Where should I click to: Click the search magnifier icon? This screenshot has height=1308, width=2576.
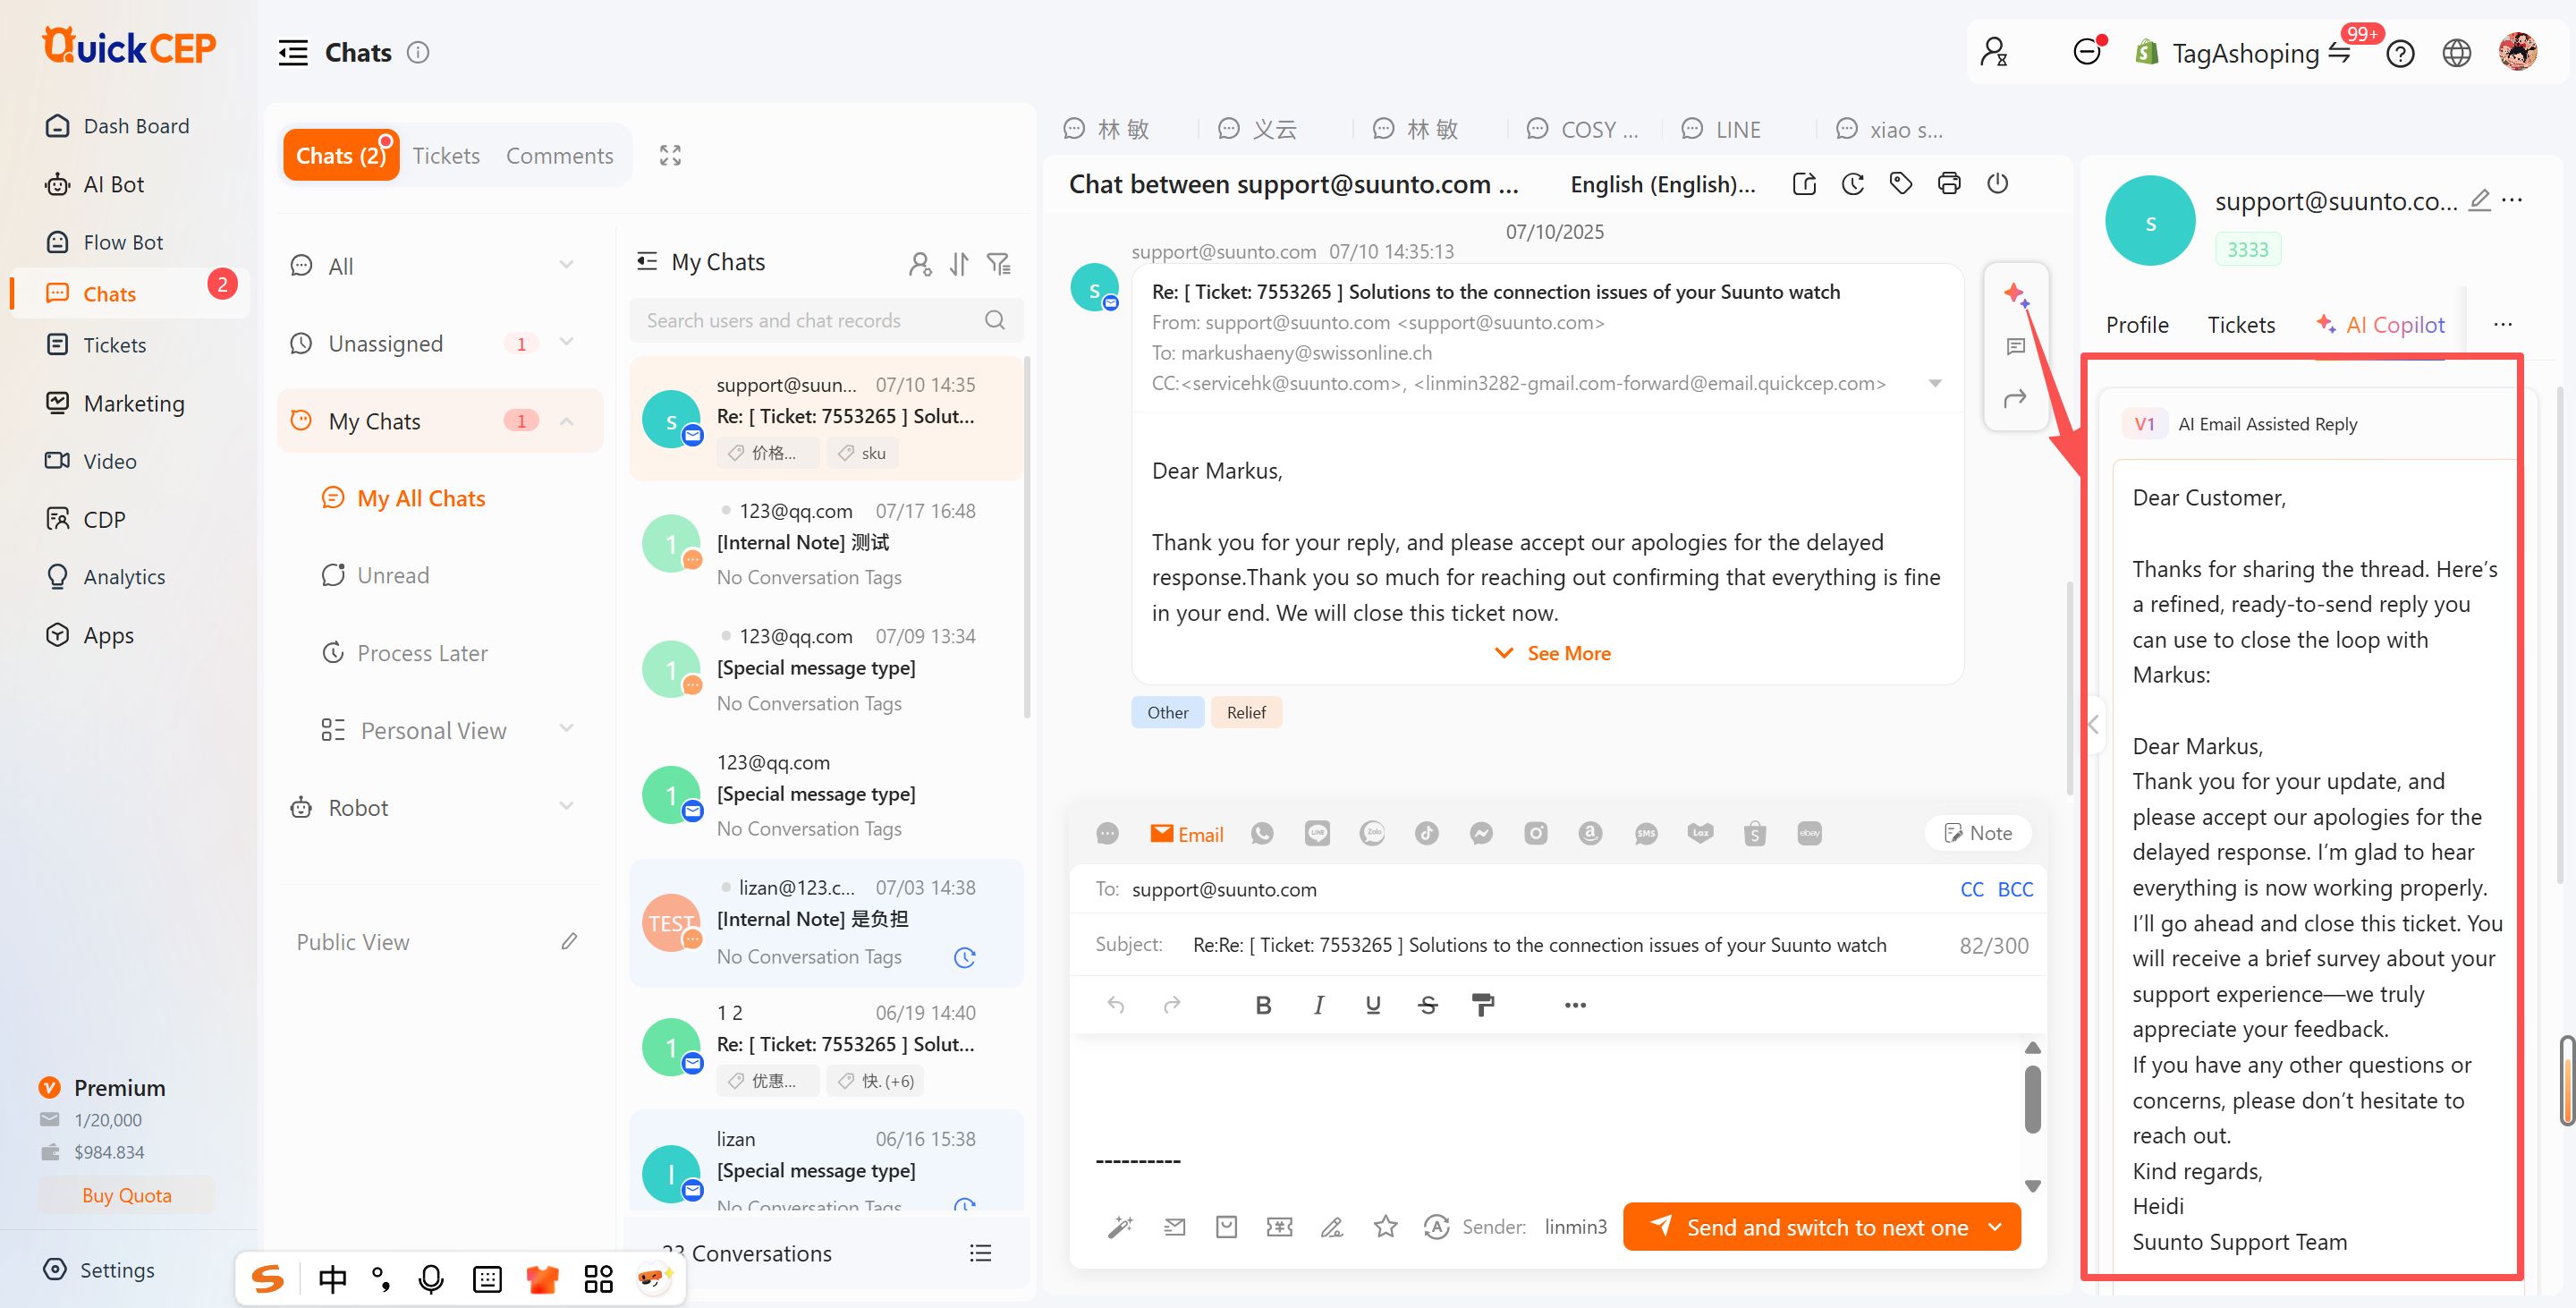(x=994, y=320)
